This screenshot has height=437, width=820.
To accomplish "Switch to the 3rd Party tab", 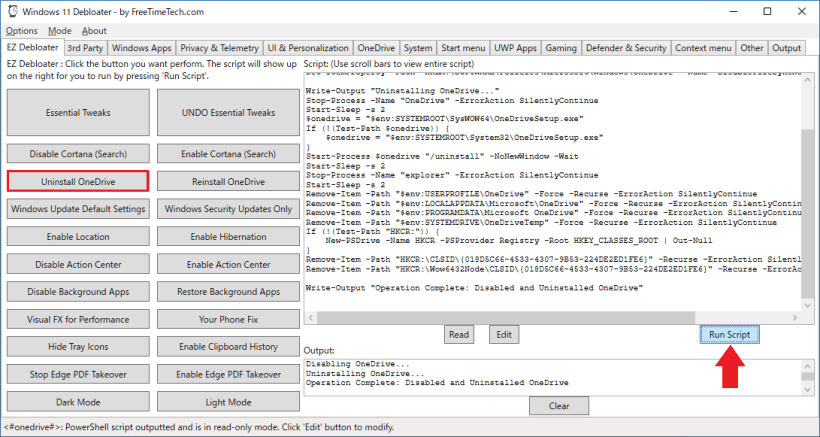I will point(85,48).
